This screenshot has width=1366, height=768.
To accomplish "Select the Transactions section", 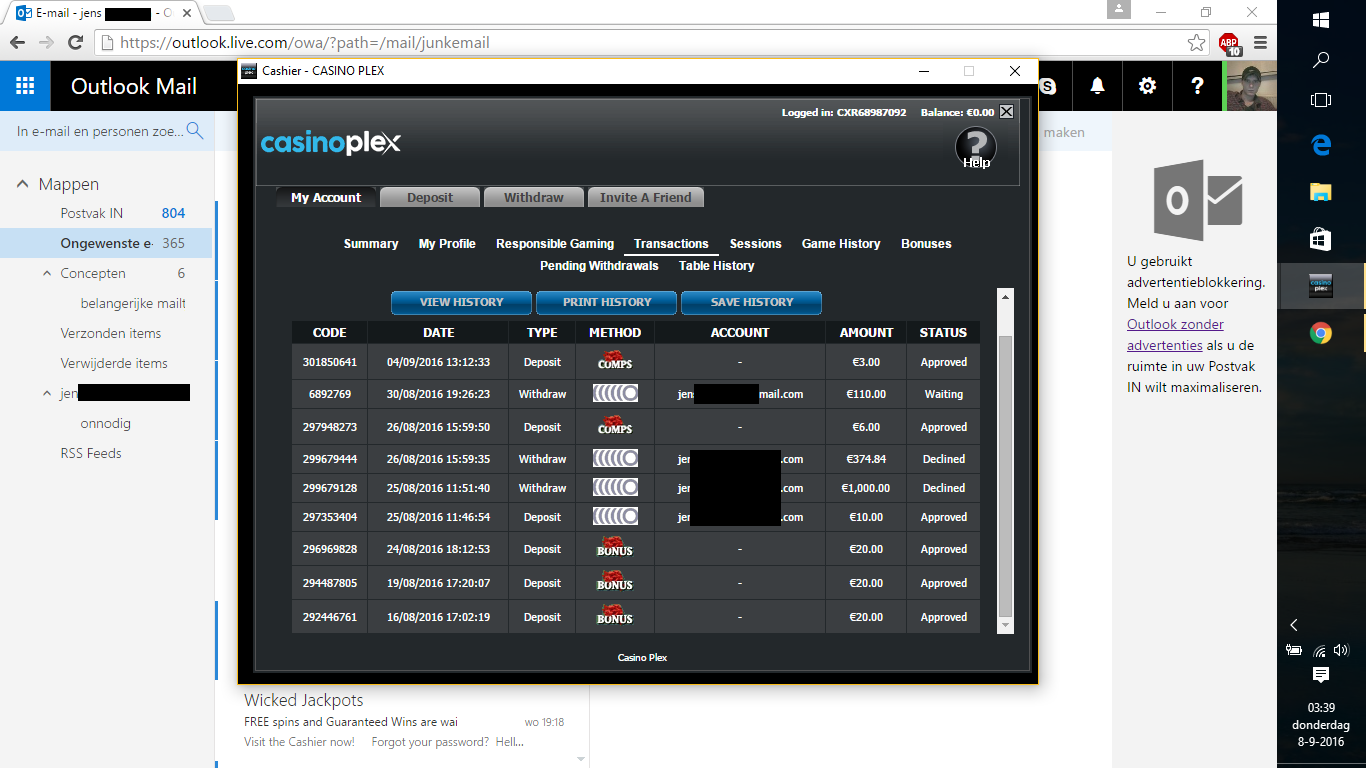I will (671, 244).
